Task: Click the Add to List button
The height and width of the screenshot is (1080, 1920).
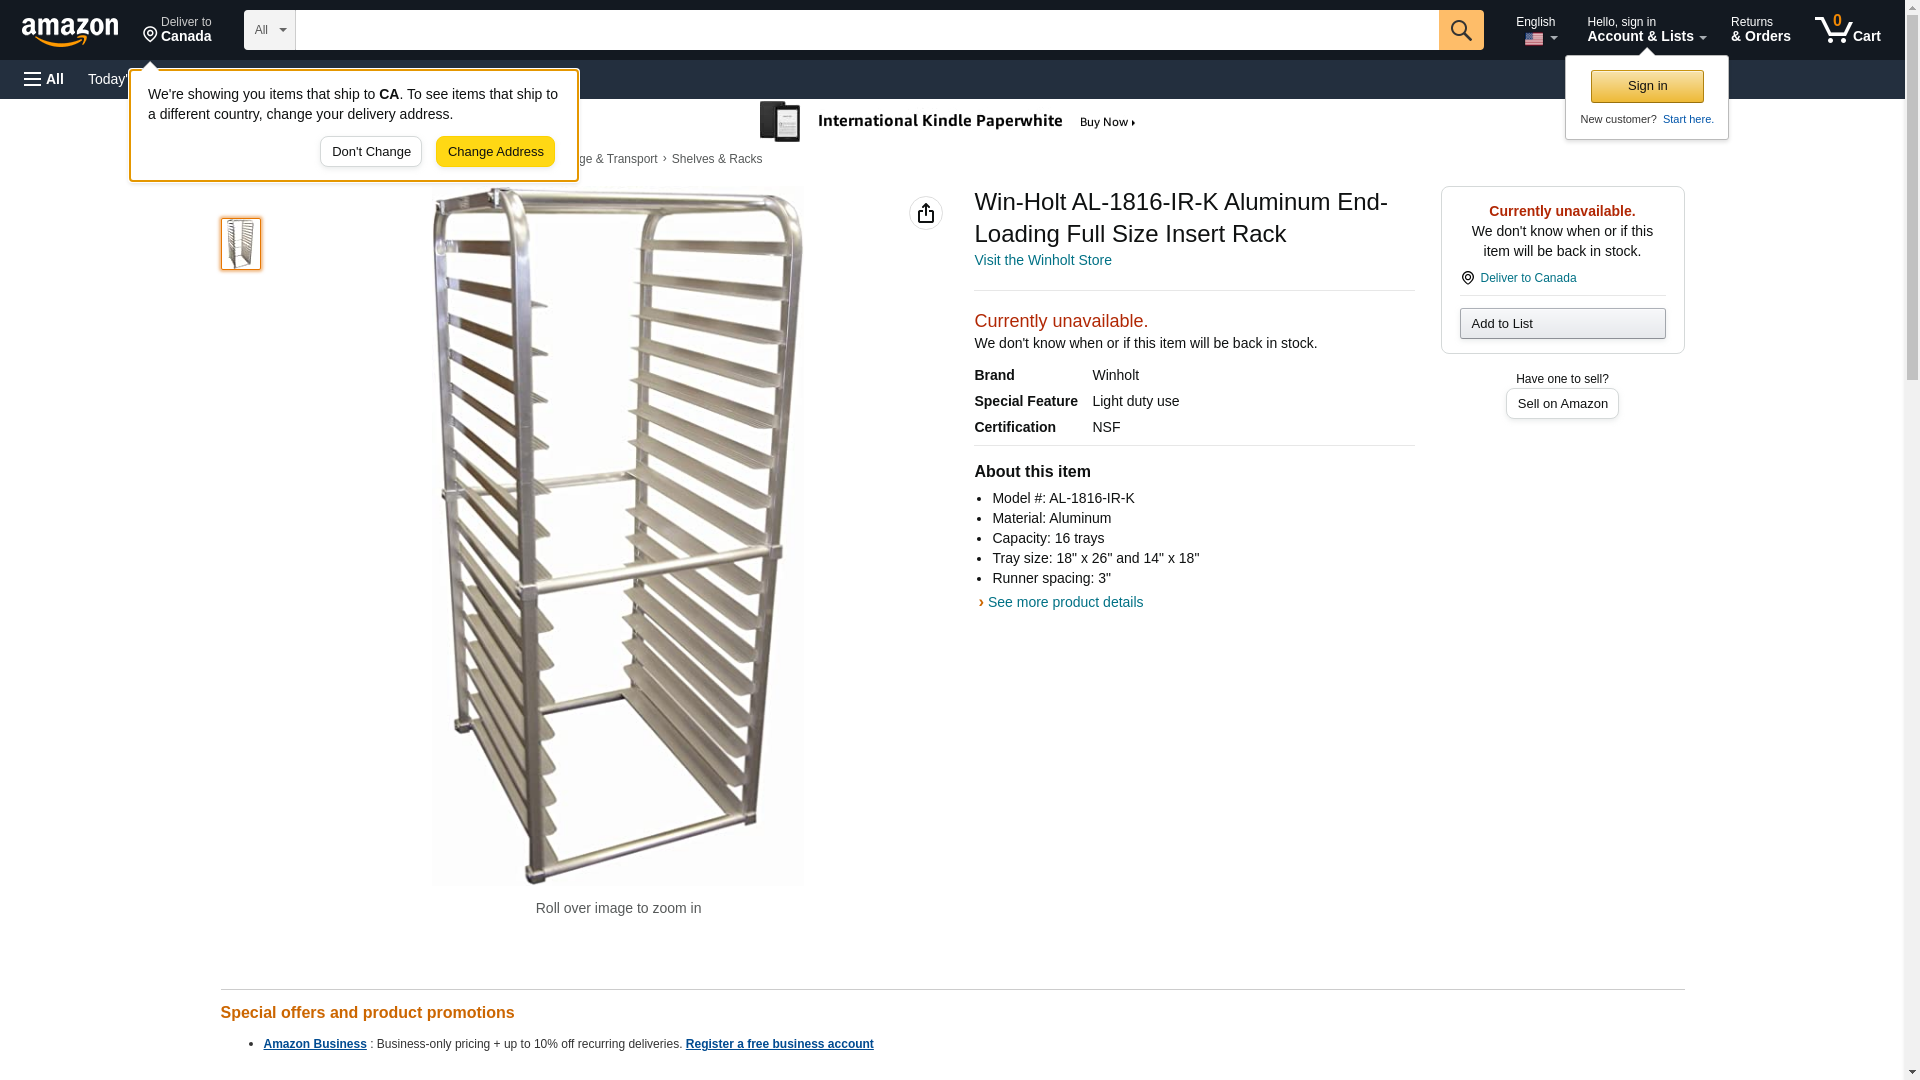Action: (1562, 324)
